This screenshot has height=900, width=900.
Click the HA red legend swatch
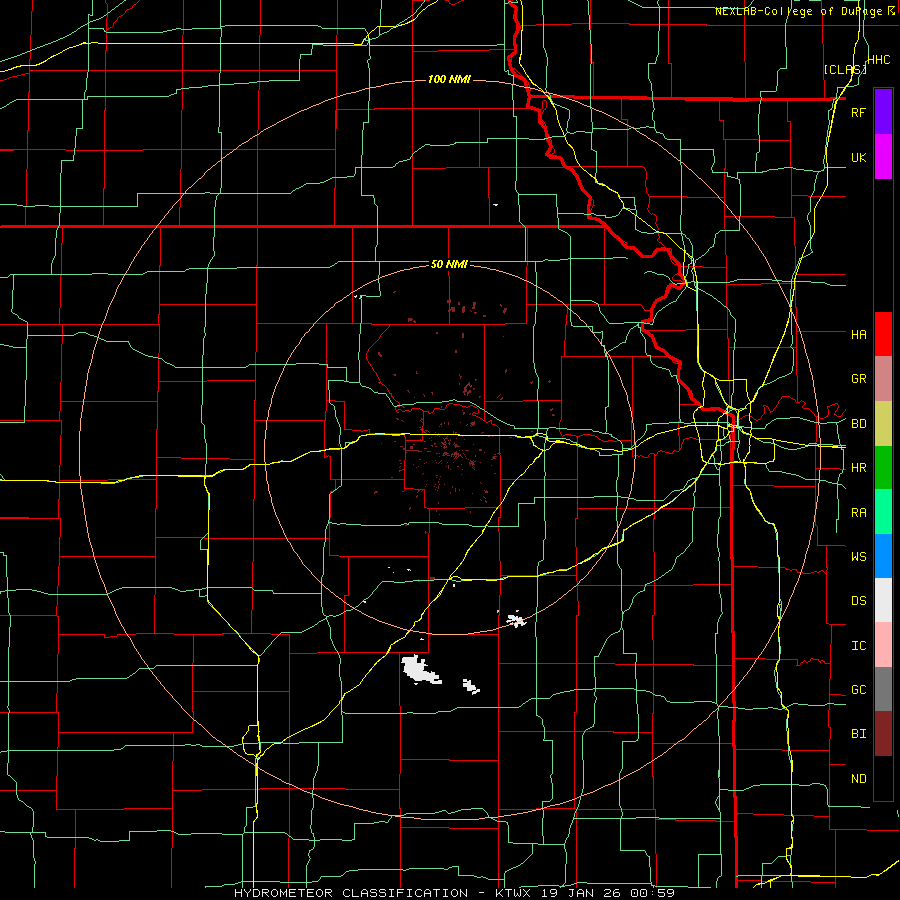click(883, 334)
